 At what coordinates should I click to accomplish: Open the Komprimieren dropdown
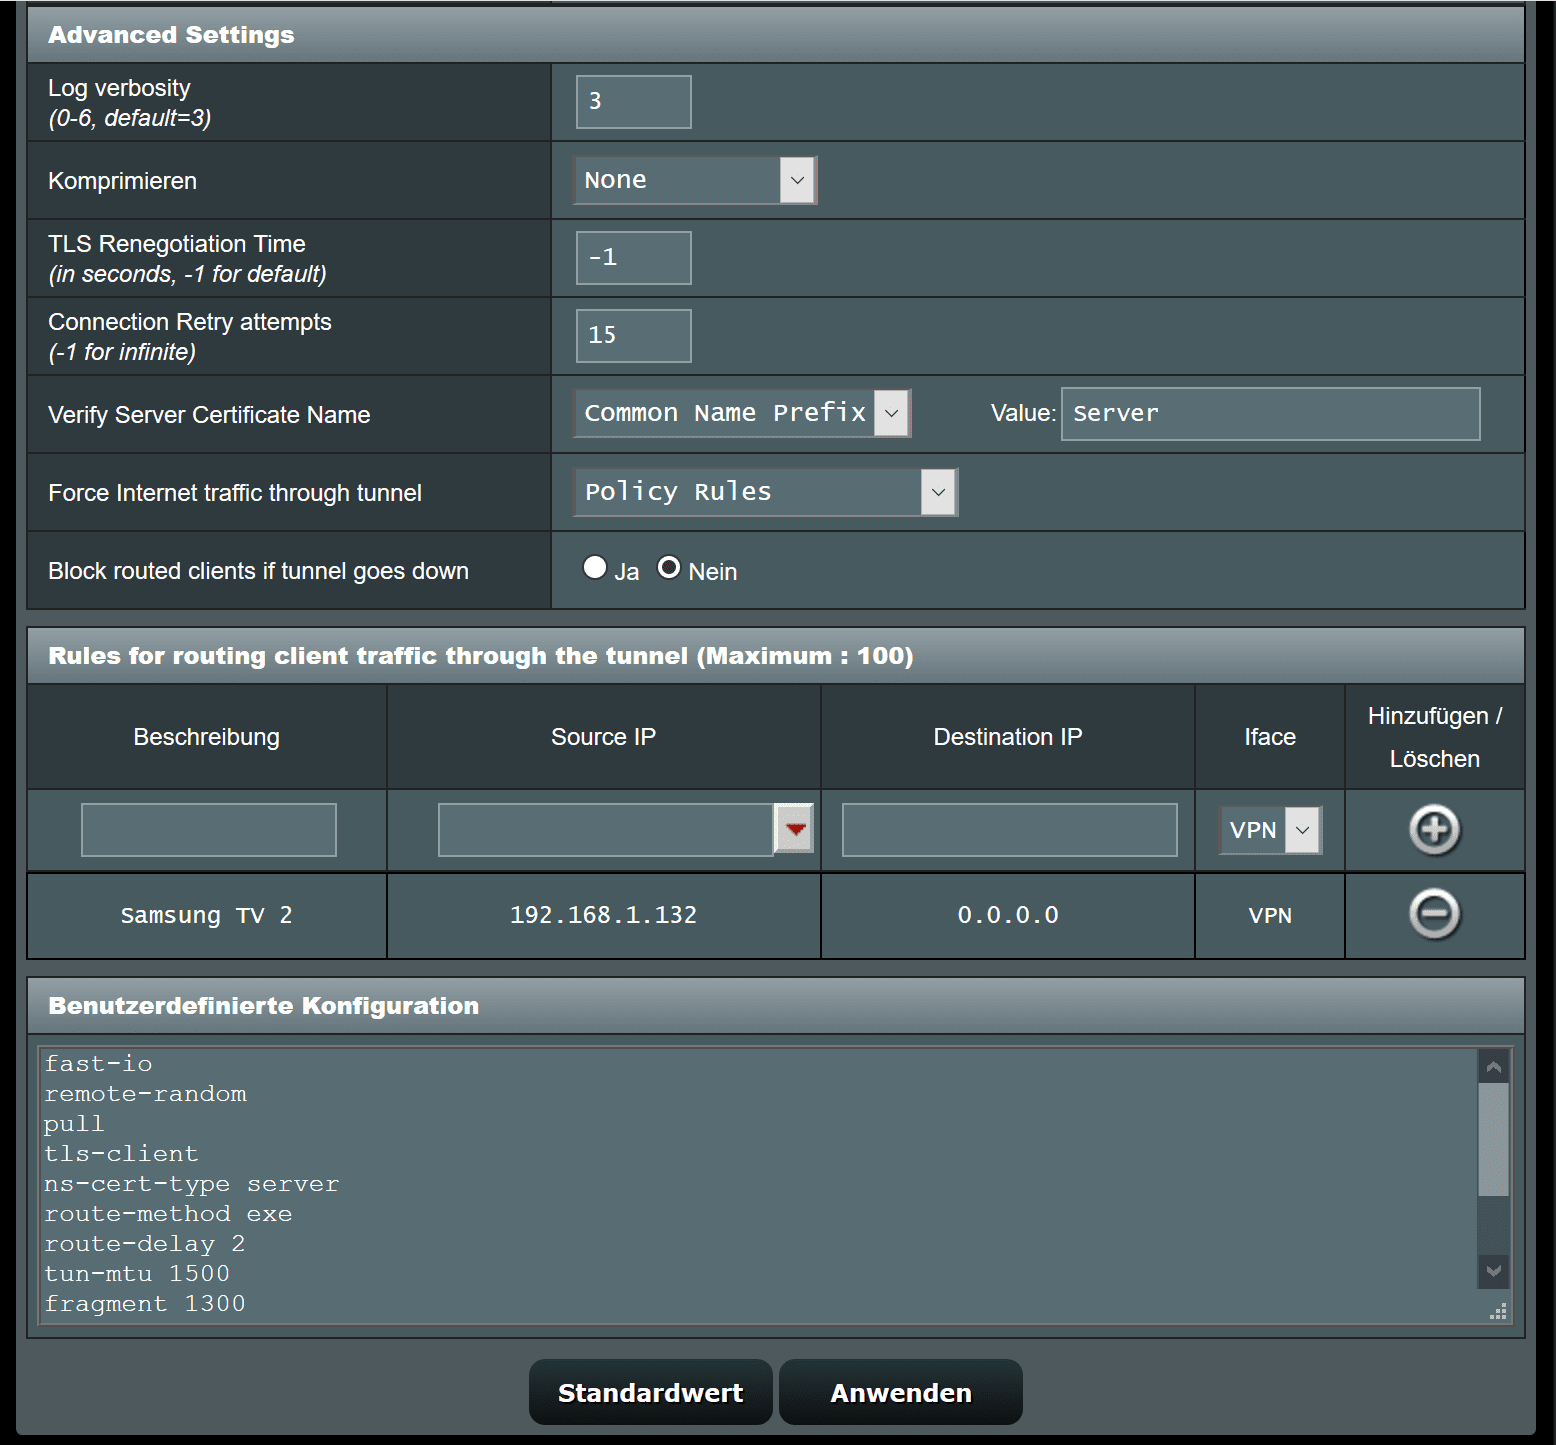[x=695, y=181]
